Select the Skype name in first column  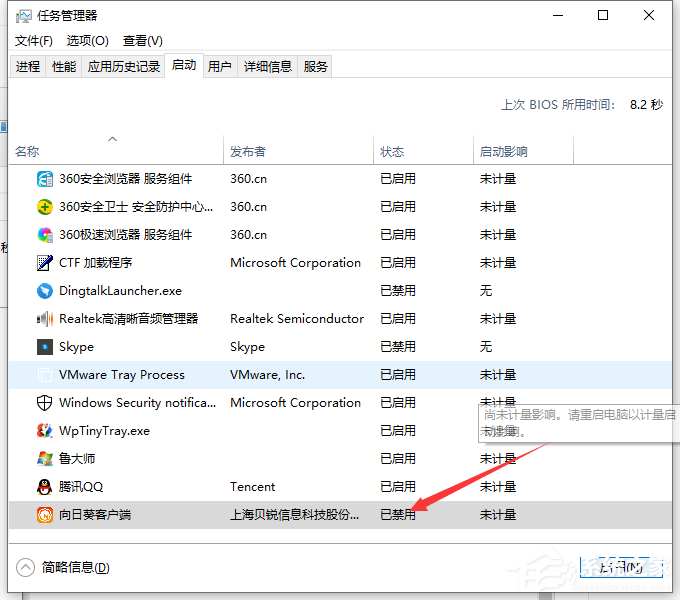[x=76, y=347]
